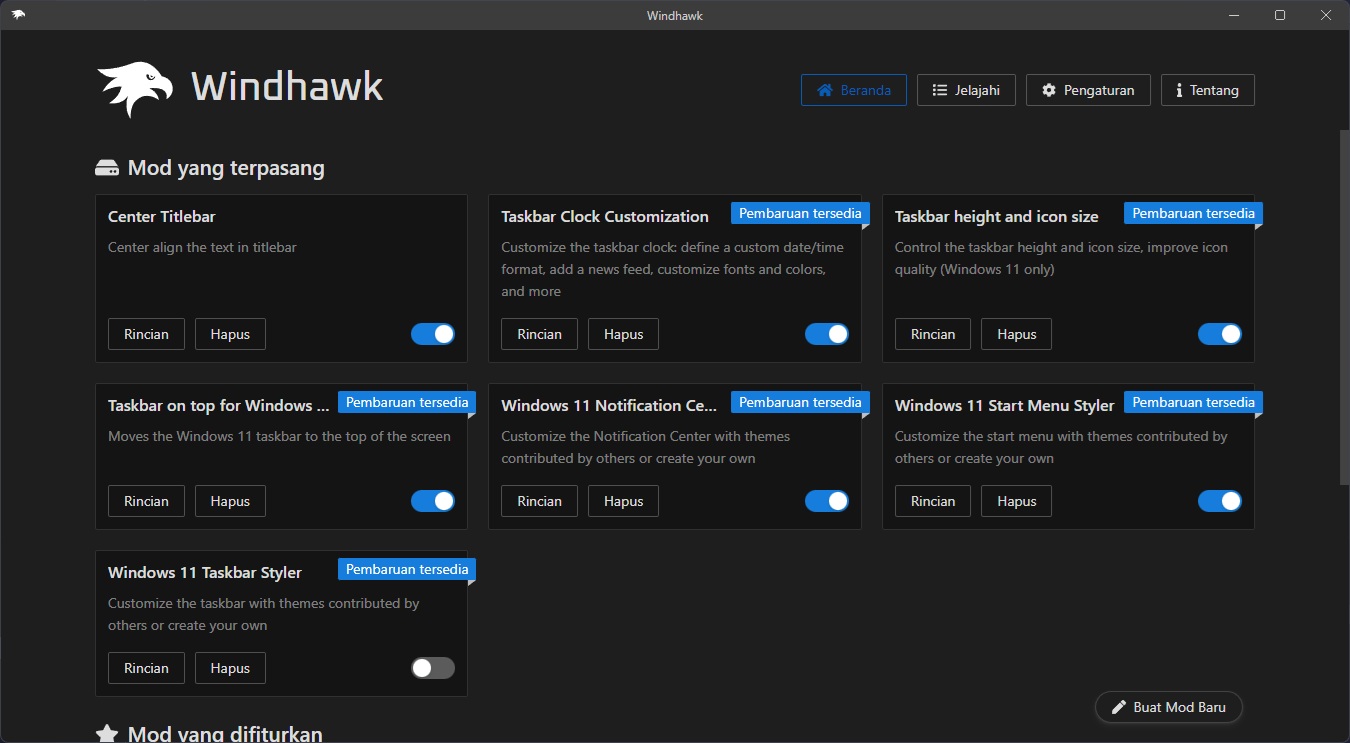The width and height of the screenshot is (1350, 743).
Task: Click the drive icon beside Mod yang terpasang
Action: tap(107, 168)
